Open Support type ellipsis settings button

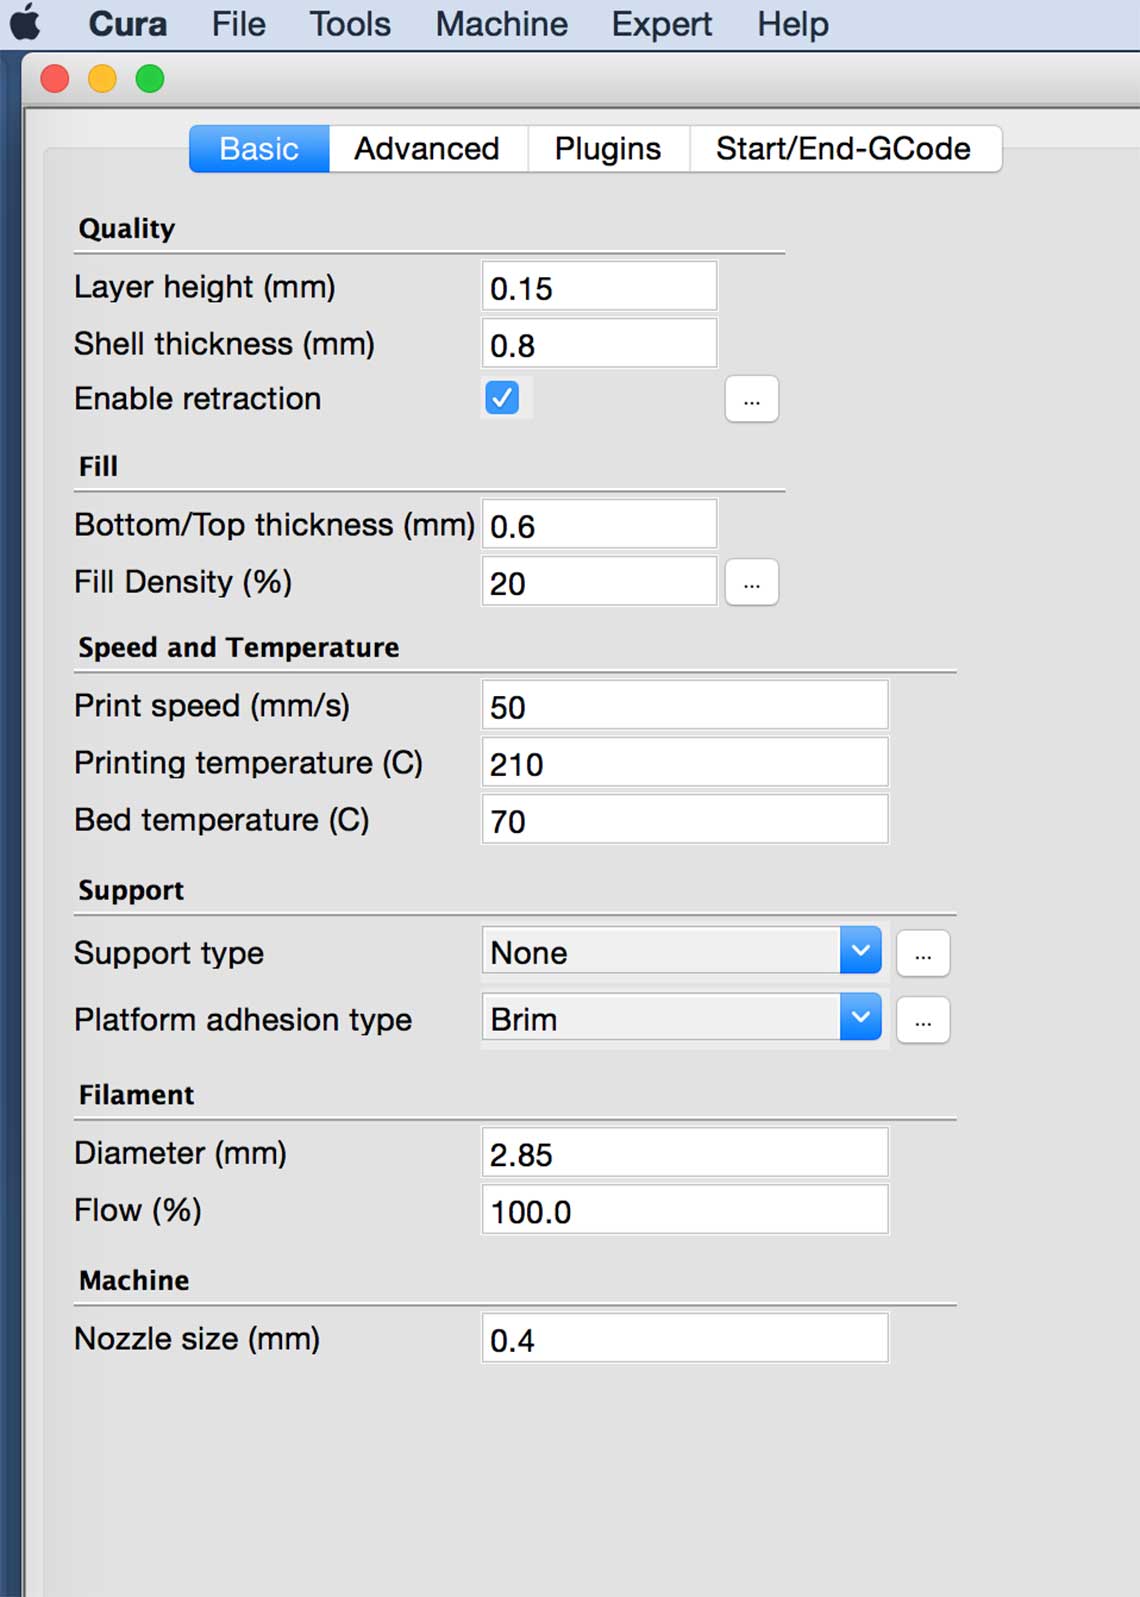tap(923, 953)
